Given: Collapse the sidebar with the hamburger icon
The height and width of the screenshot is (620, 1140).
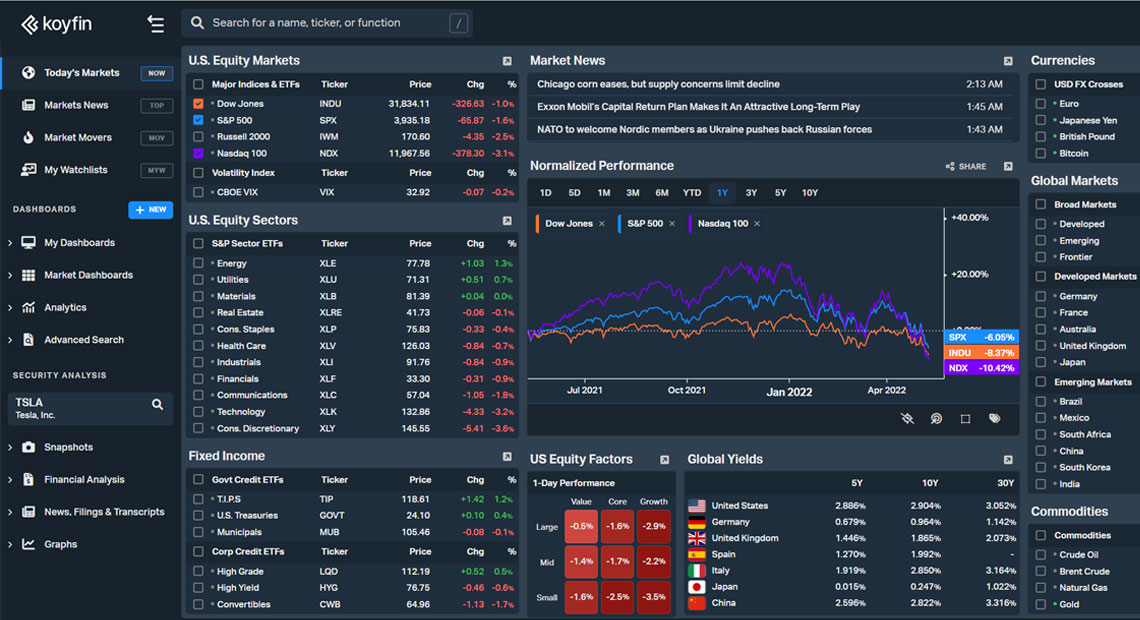Looking at the screenshot, I should [156, 23].
